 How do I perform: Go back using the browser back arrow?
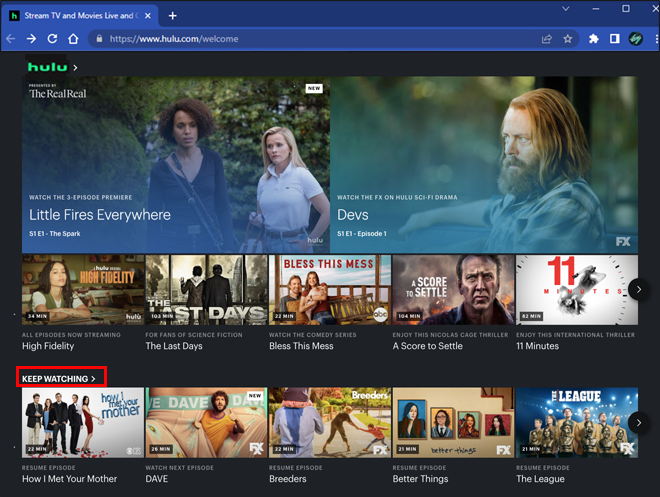(x=11, y=39)
